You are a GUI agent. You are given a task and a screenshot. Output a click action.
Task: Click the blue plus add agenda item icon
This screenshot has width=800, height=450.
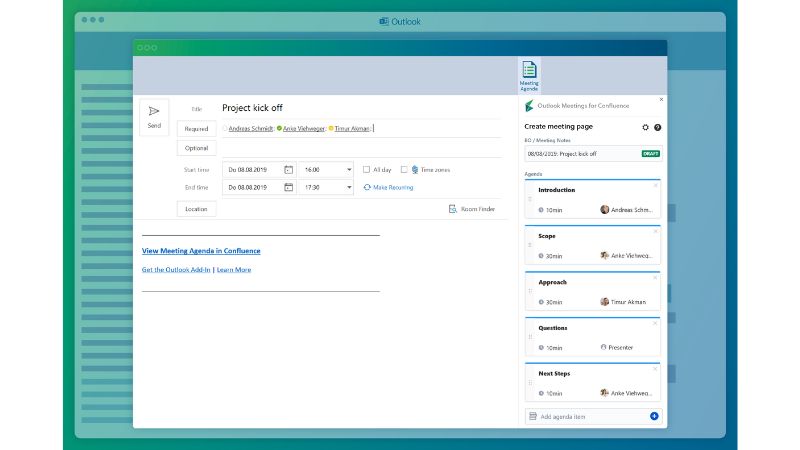654,416
